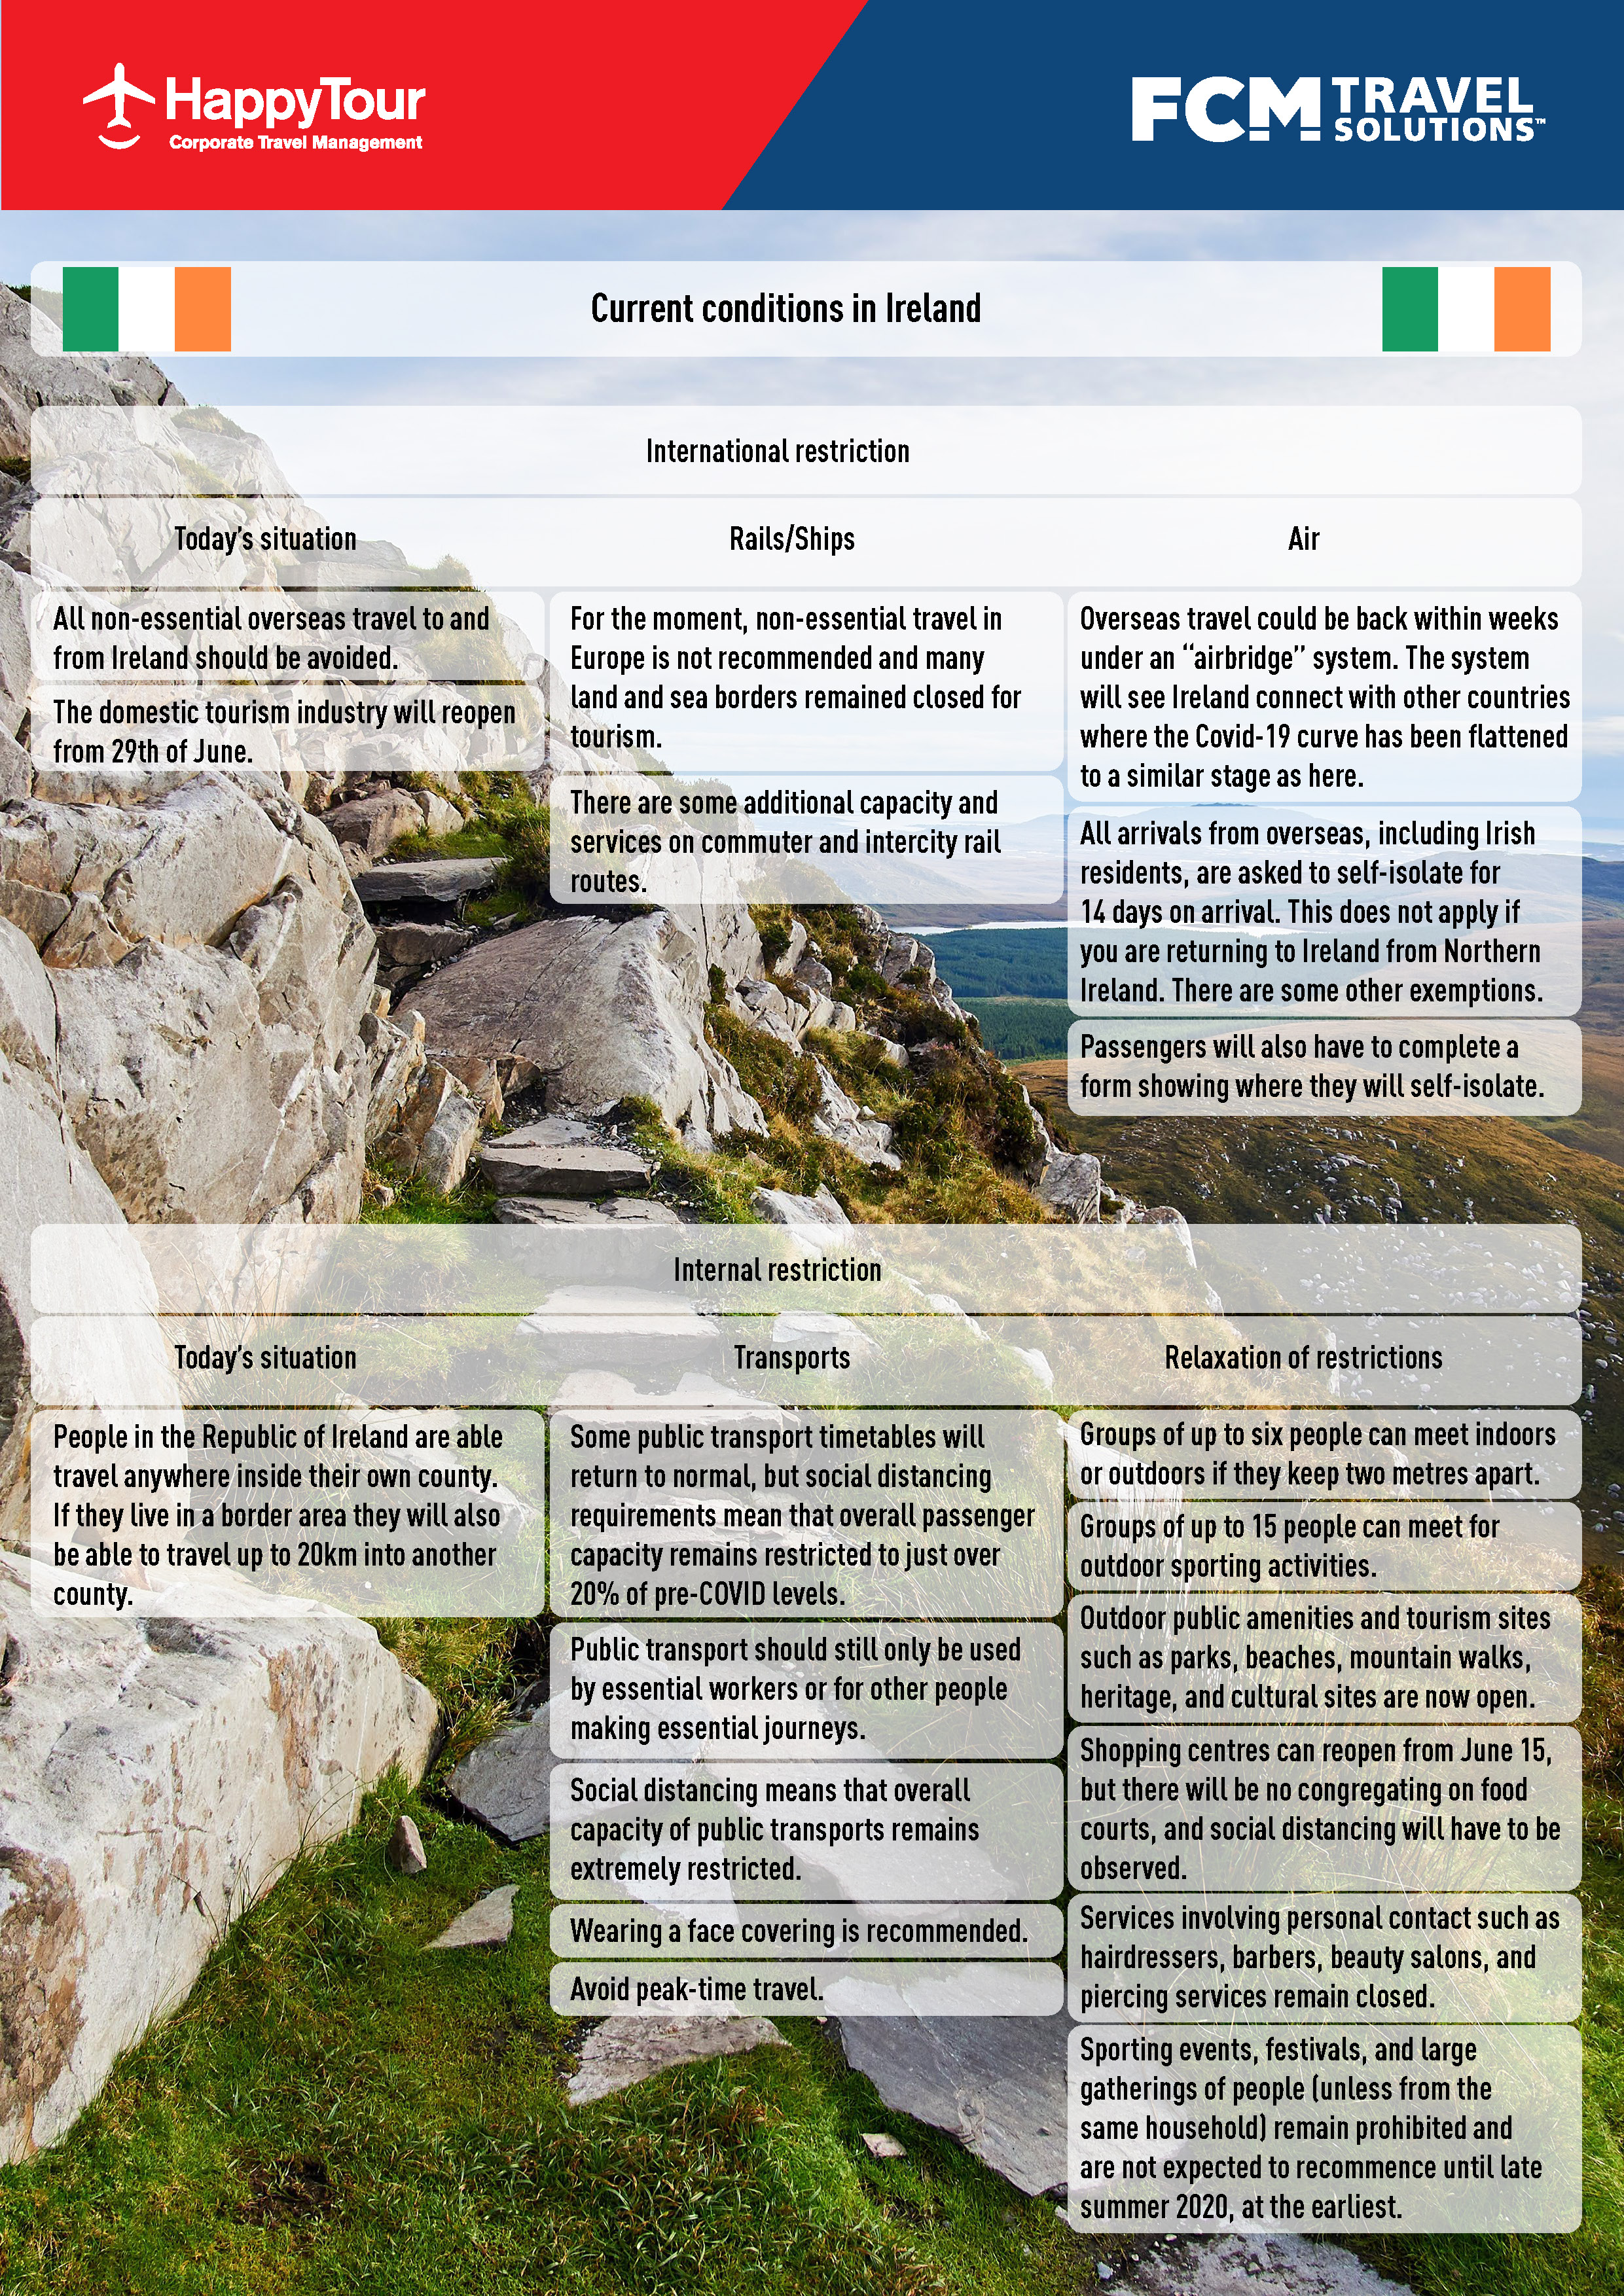Click 'Services involving personal contact' paragraph
This screenshot has width=1624, height=2296.
[x=1325, y=1957]
